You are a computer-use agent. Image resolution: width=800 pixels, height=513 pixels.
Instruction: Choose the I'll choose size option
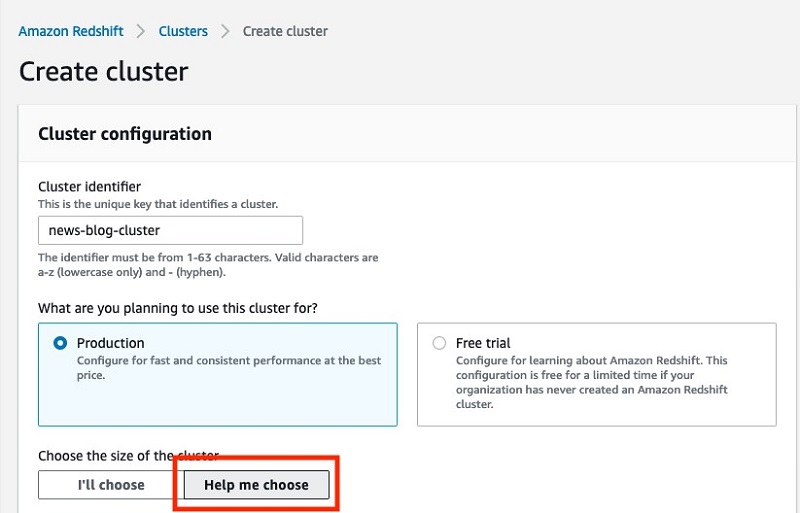click(111, 484)
